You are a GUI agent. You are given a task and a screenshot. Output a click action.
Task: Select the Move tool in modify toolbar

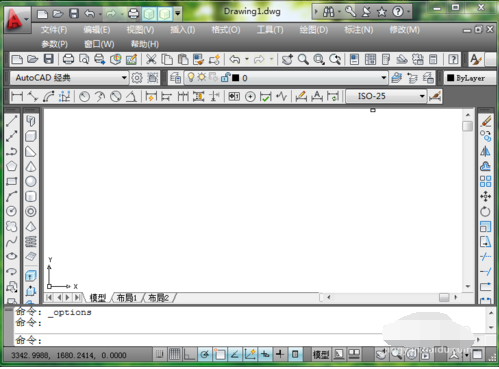pyautogui.click(x=486, y=196)
